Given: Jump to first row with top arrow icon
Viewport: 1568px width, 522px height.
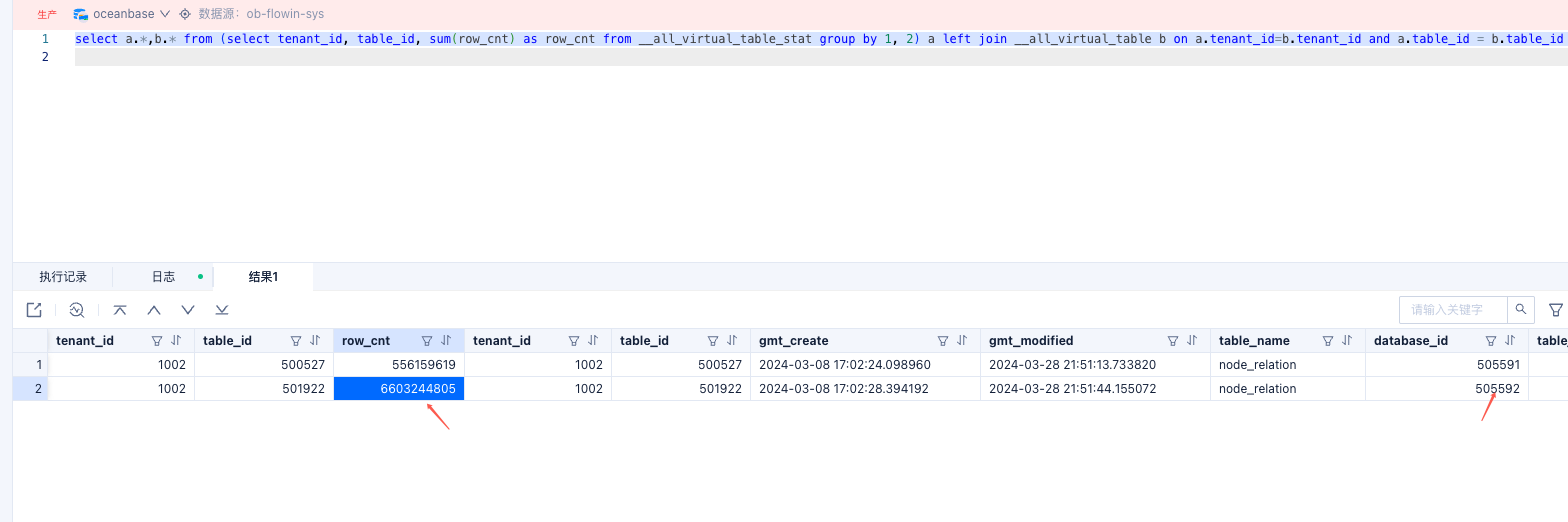Looking at the screenshot, I should 120,310.
